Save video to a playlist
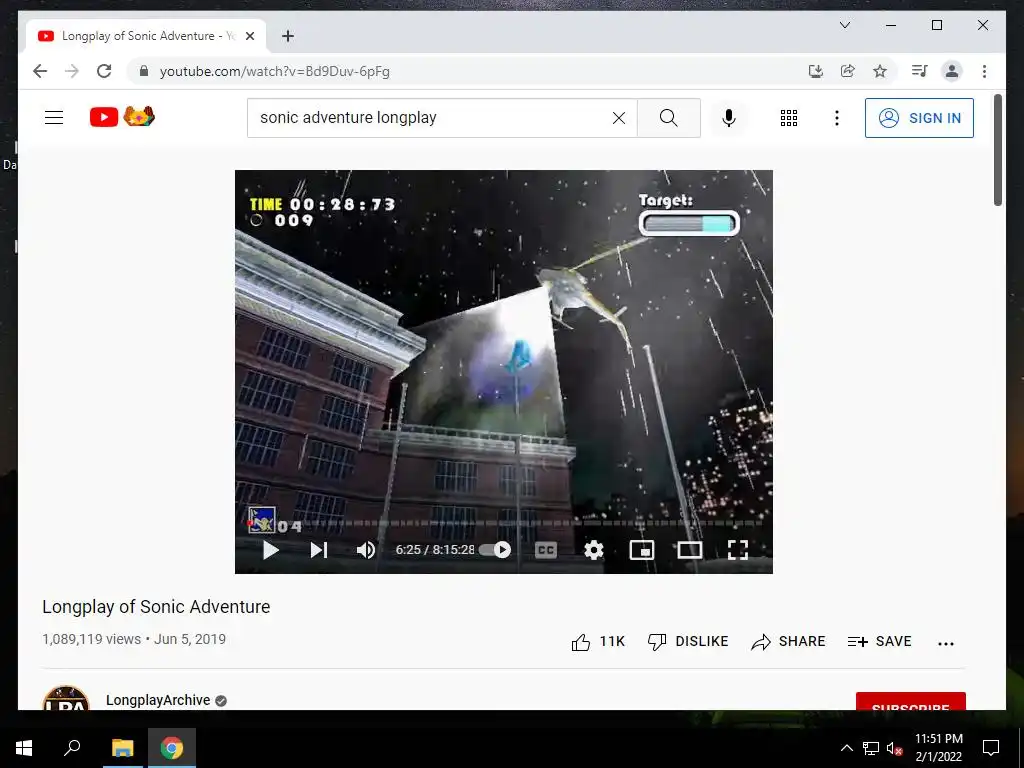Screen dimensions: 1024x768 (x=879, y=642)
